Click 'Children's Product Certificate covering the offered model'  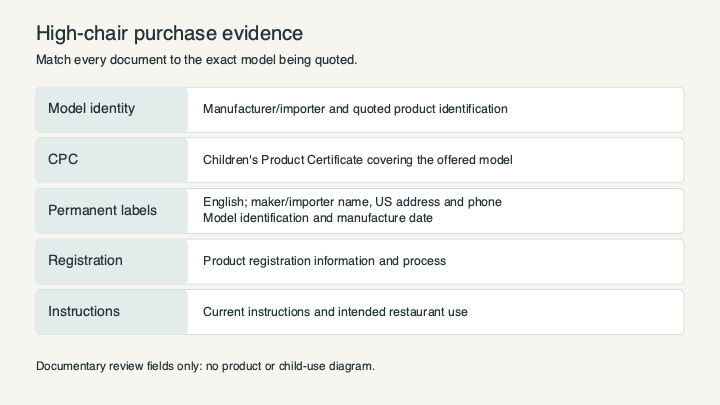pyautogui.click(x=358, y=160)
